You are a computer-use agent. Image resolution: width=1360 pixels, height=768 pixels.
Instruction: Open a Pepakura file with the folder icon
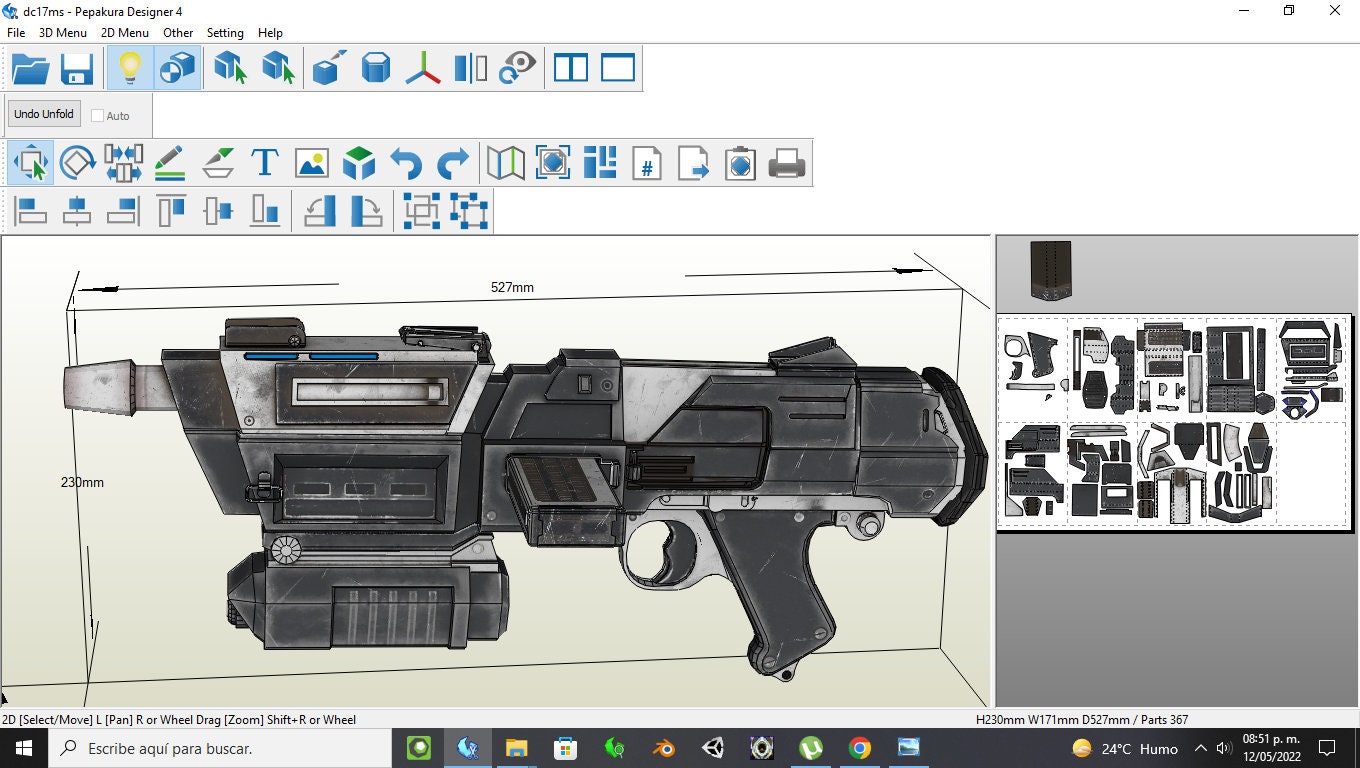[x=28, y=67]
